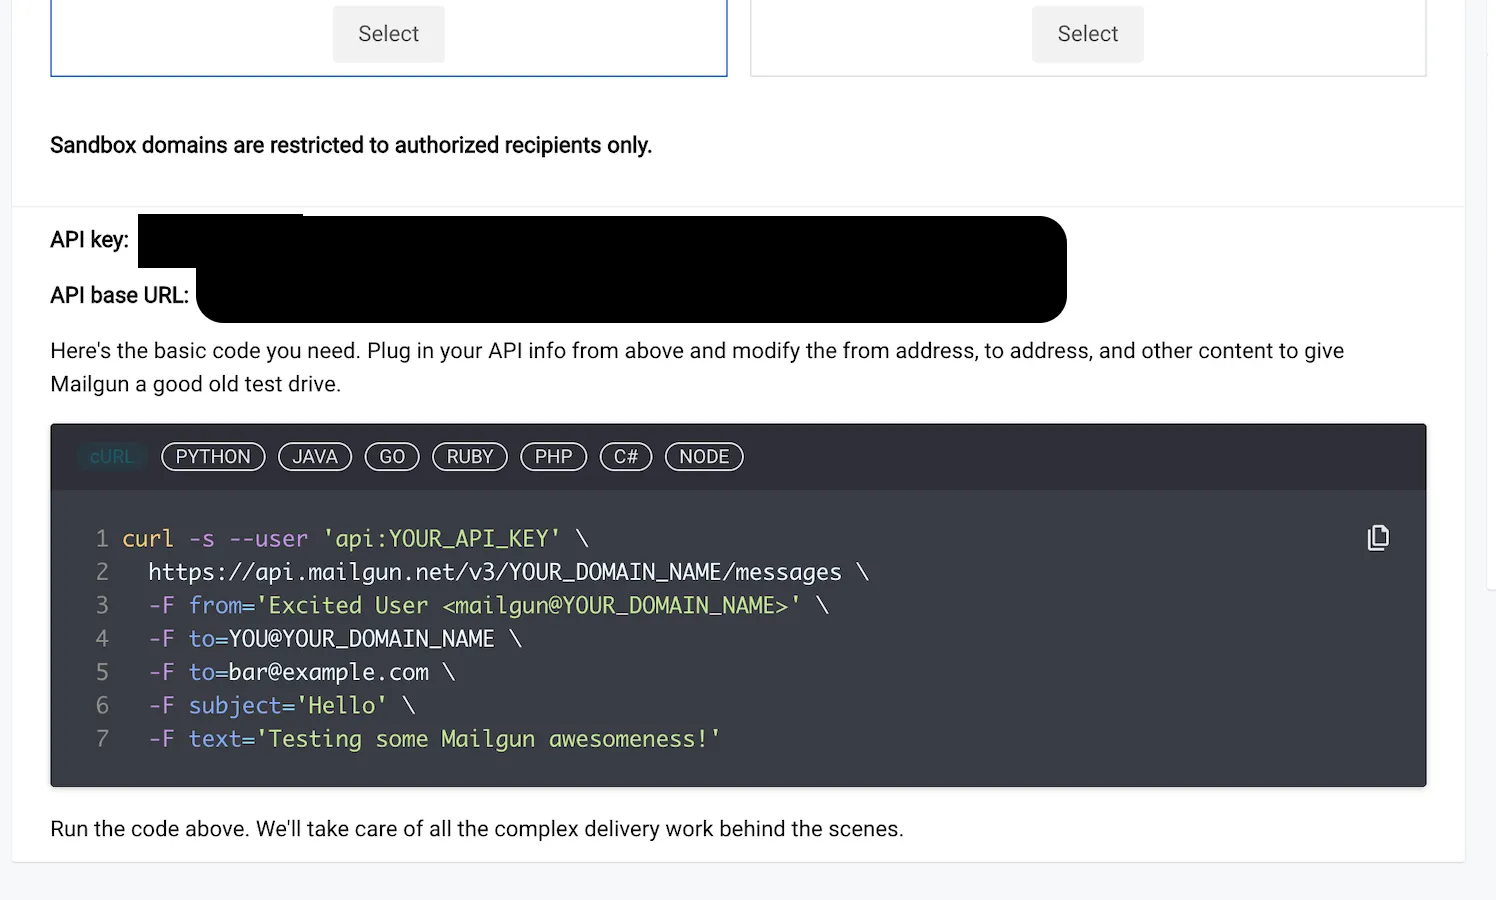Show the JAVA code example
This screenshot has width=1496, height=900.
coord(315,457)
